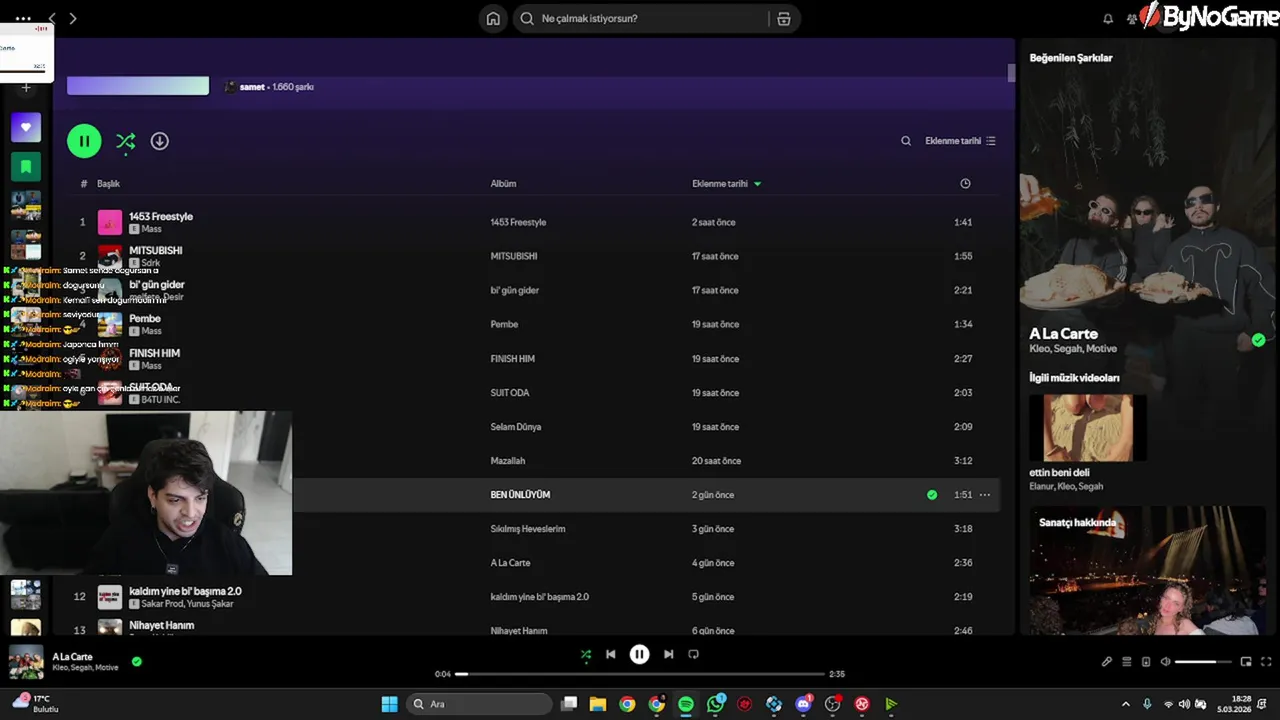This screenshot has width=1280, height=720.
Task: Open kaldım yine bi' başıma 2.0 track title
Action: coord(185,591)
